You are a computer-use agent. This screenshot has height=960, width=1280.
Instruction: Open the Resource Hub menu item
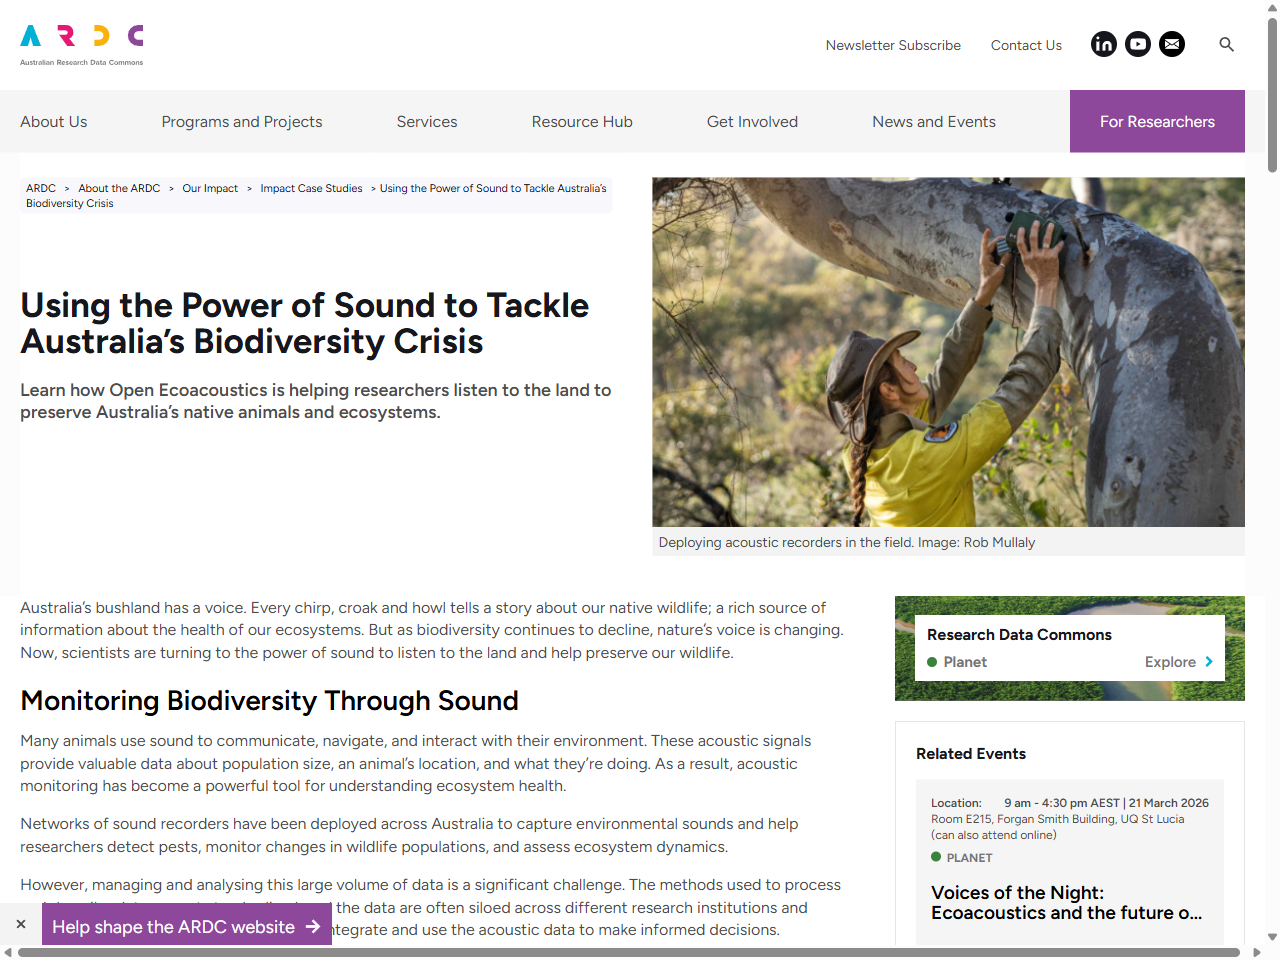tap(582, 121)
